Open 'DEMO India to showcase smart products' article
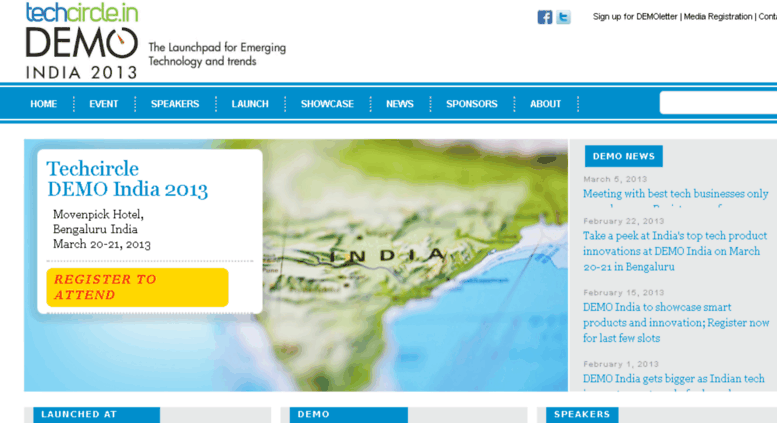The image size is (777, 423). 676,322
